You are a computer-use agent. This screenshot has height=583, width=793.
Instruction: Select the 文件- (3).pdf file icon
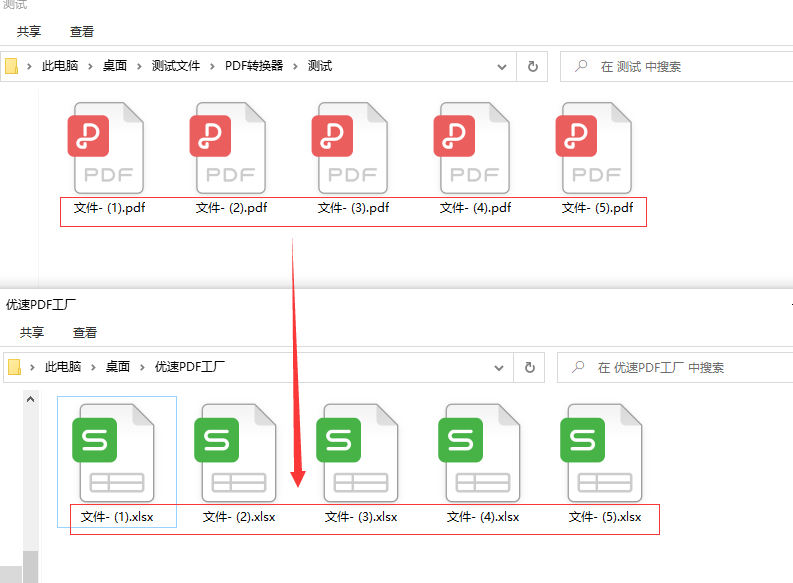[x=351, y=148]
